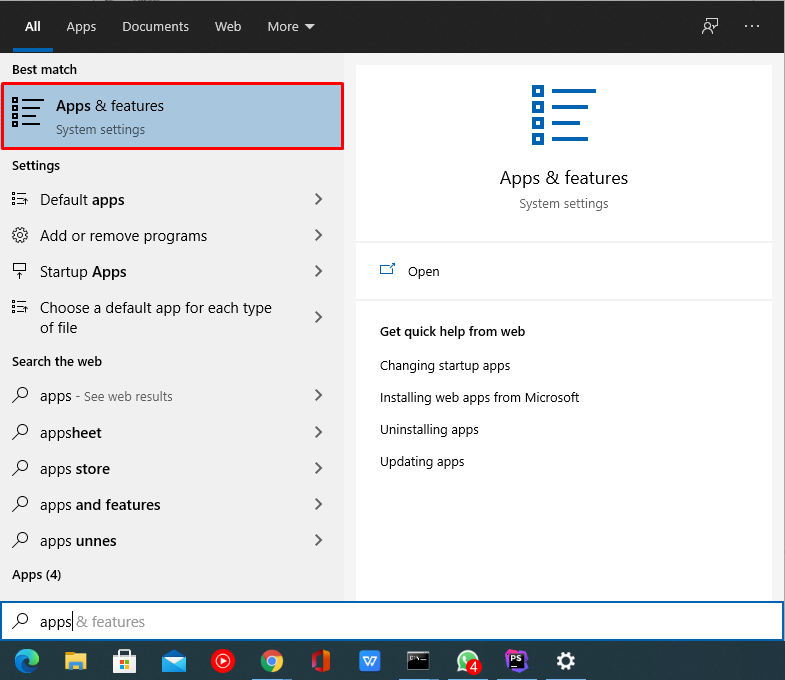Screen dimensions: 785x680
Task: Launch Google Chrome from the taskbar
Action: (x=272, y=661)
